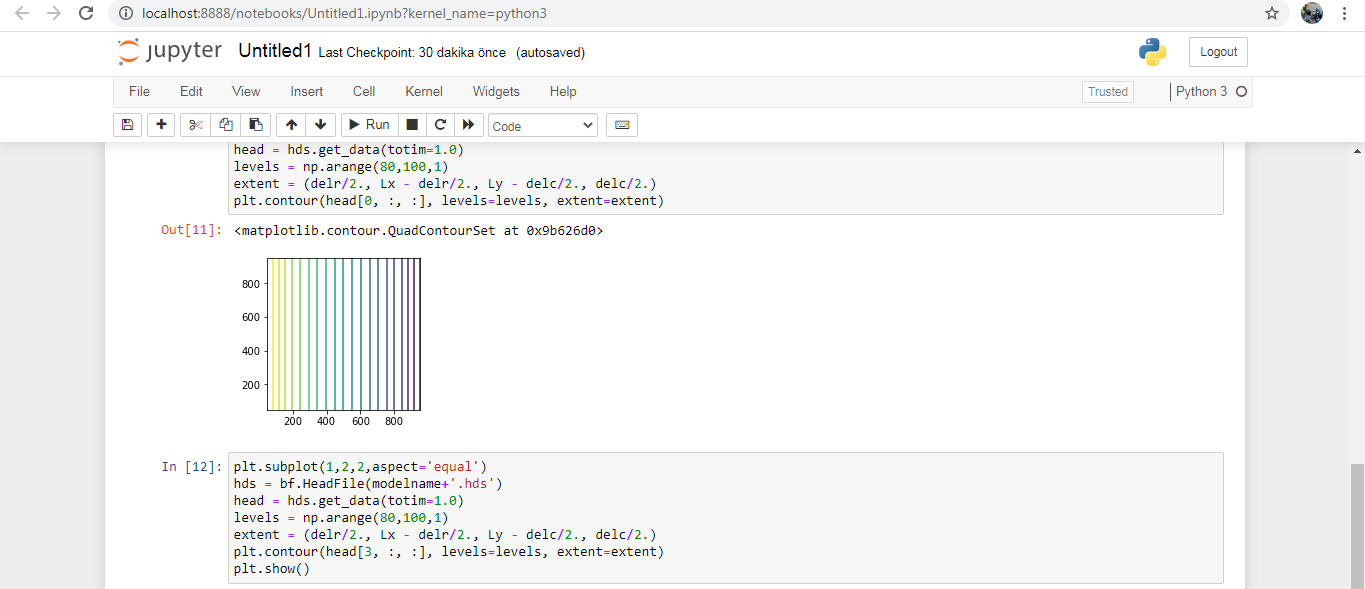Click the Jupyter logo
Screen dimensions: 1365x589
(169, 52)
